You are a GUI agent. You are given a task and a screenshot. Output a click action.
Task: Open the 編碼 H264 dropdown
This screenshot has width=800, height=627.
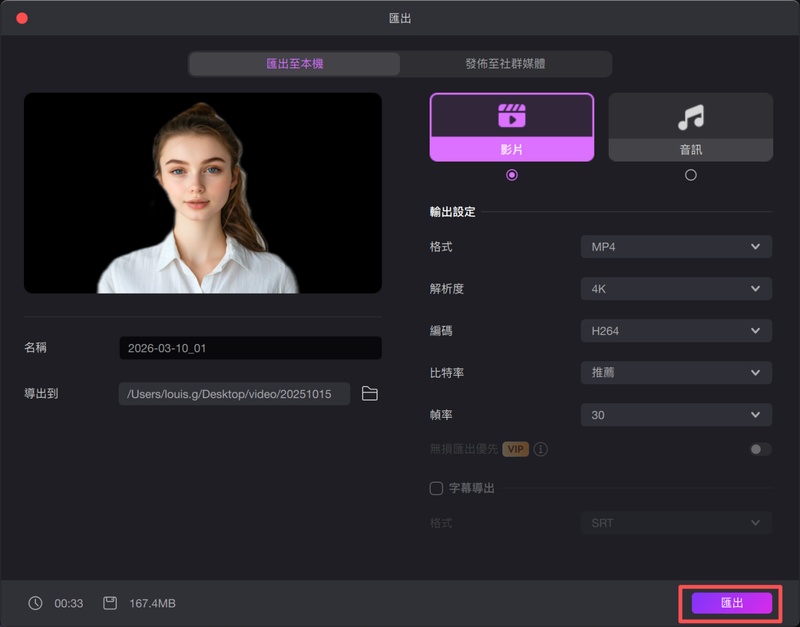point(676,331)
